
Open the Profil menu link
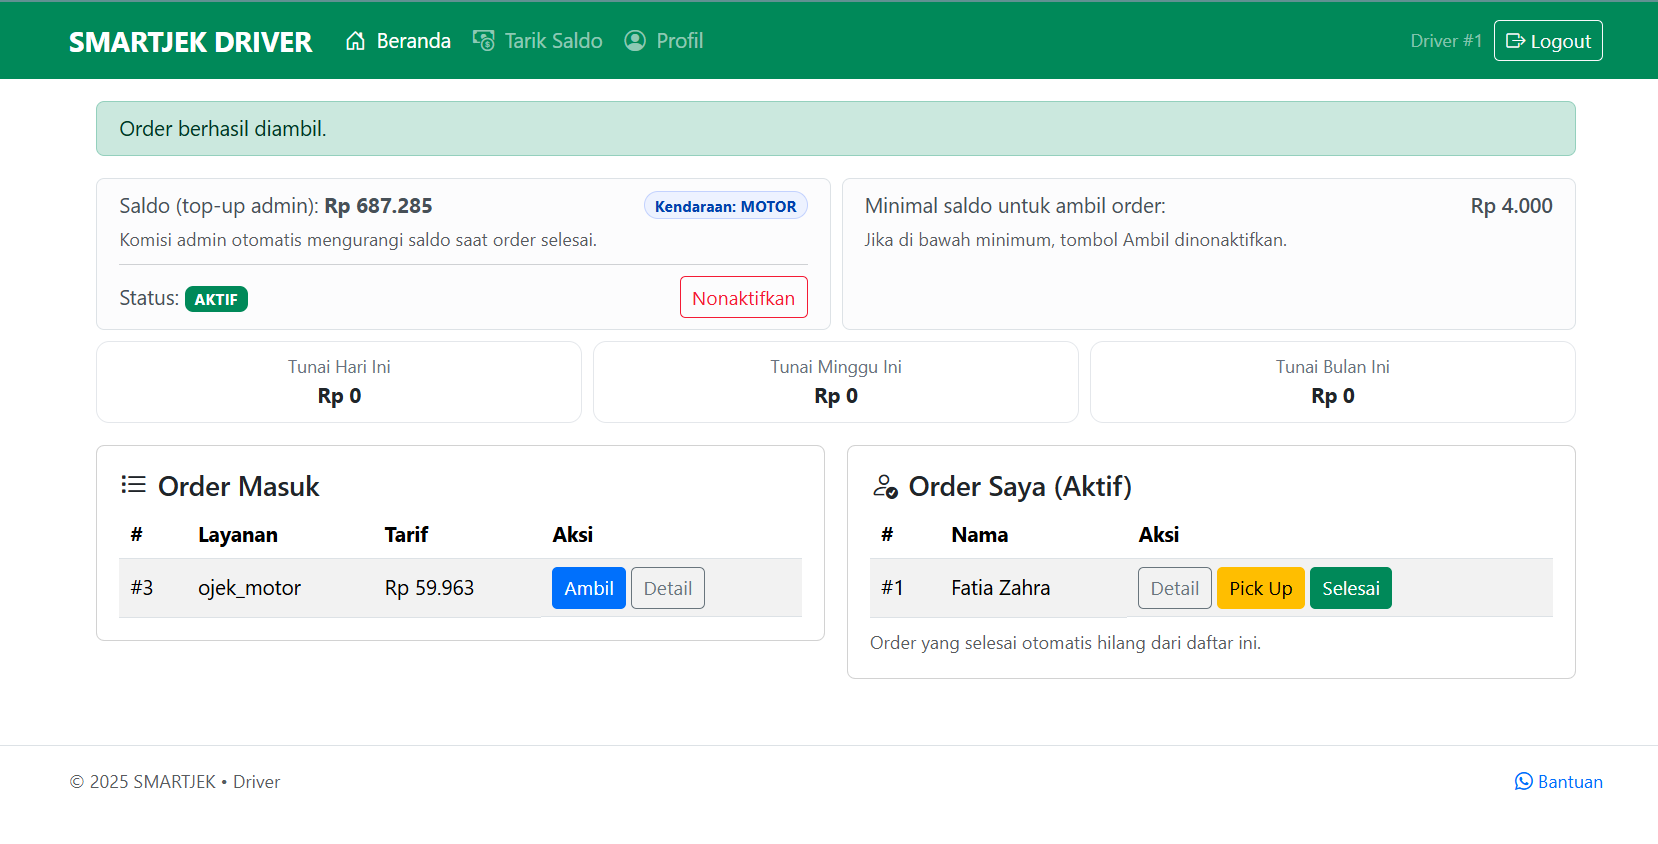pos(679,41)
